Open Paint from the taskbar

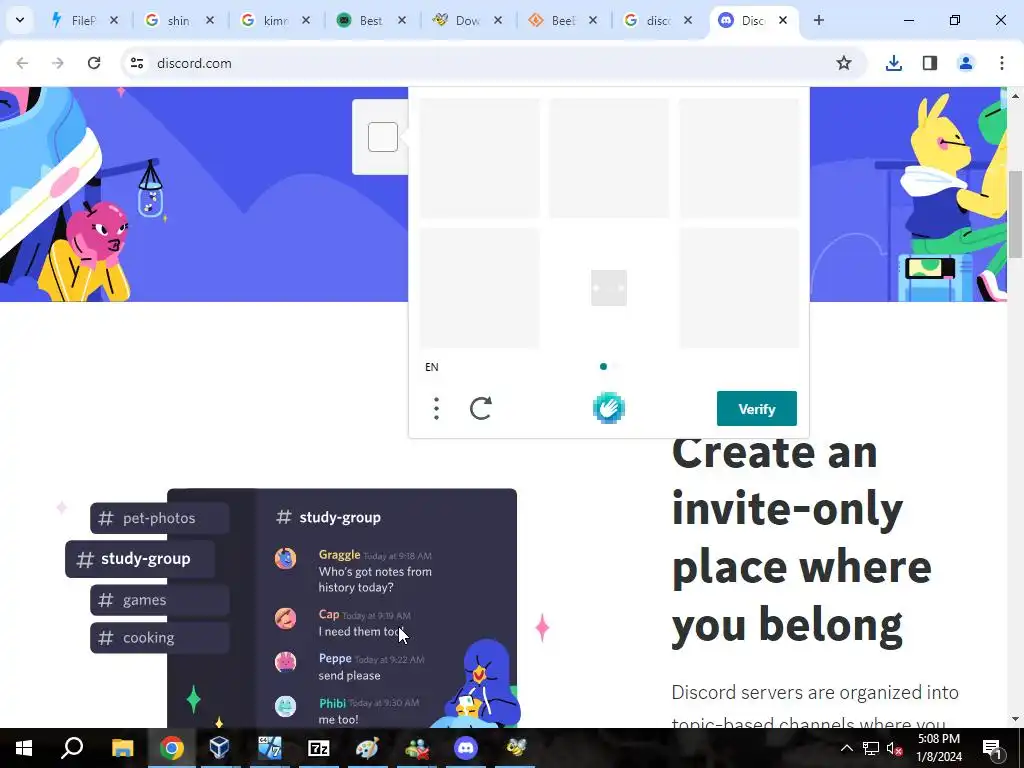(x=367, y=748)
